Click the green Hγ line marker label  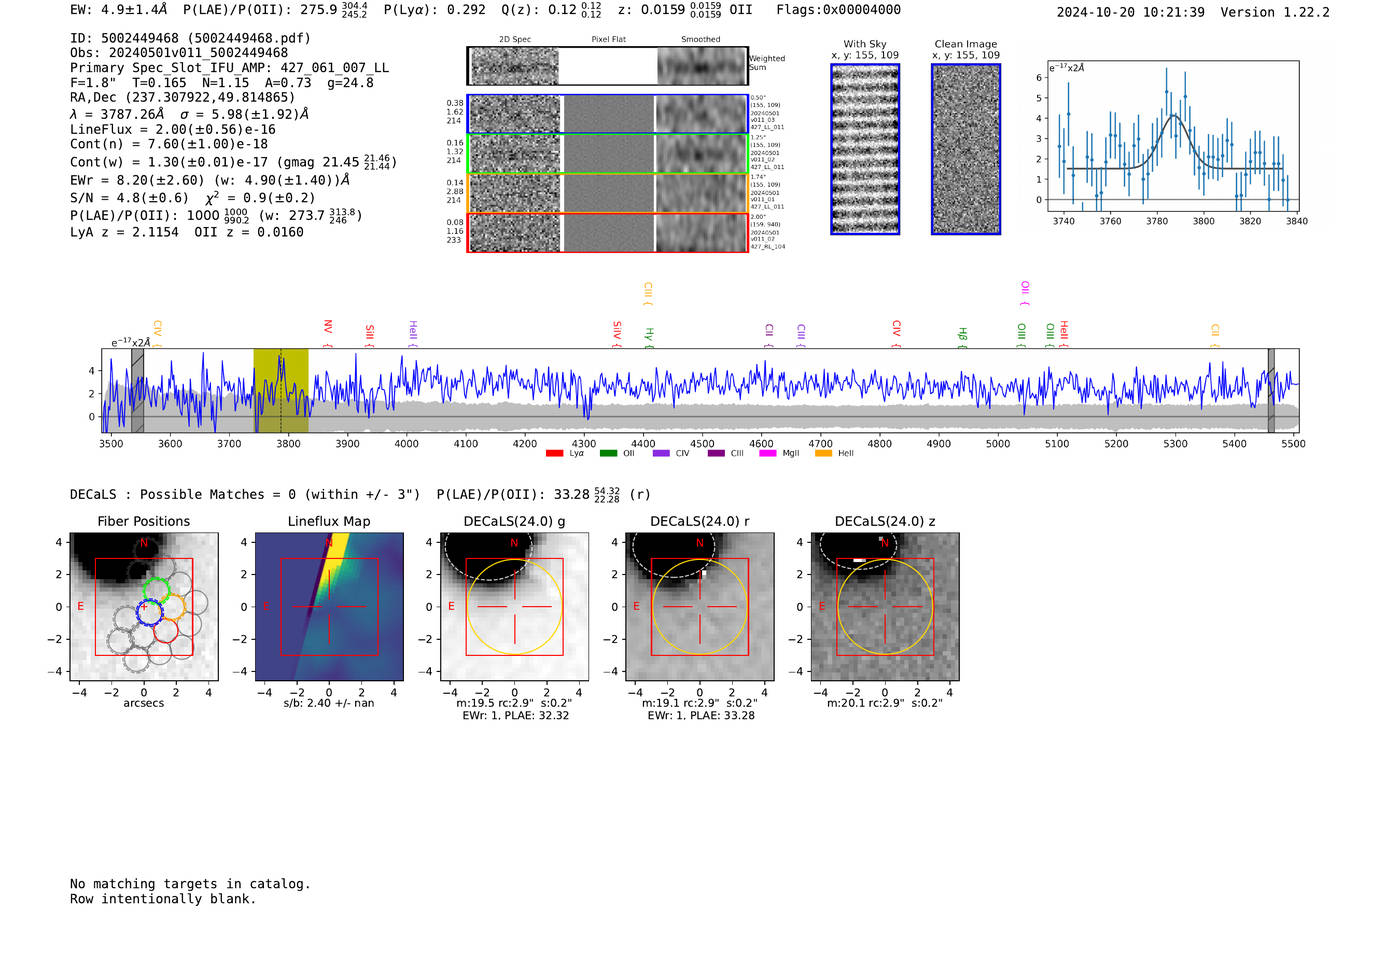tap(649, 337)
